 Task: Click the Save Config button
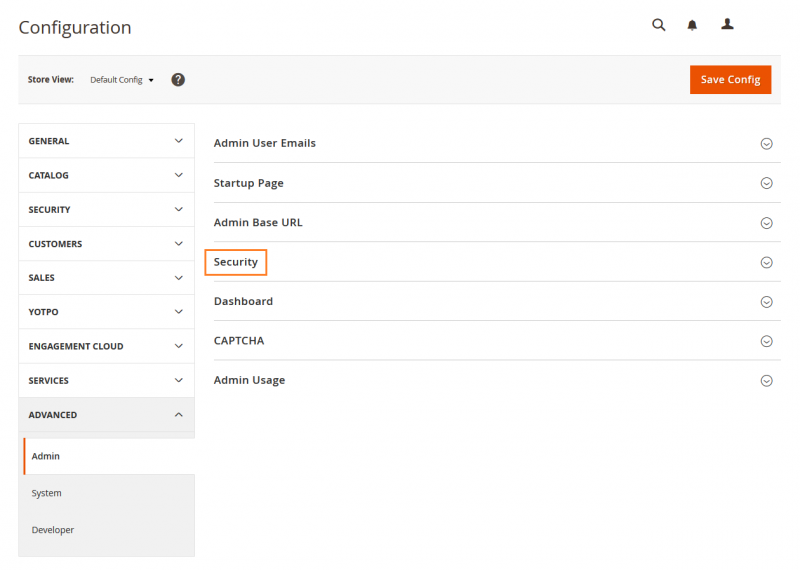click(730, 80)
